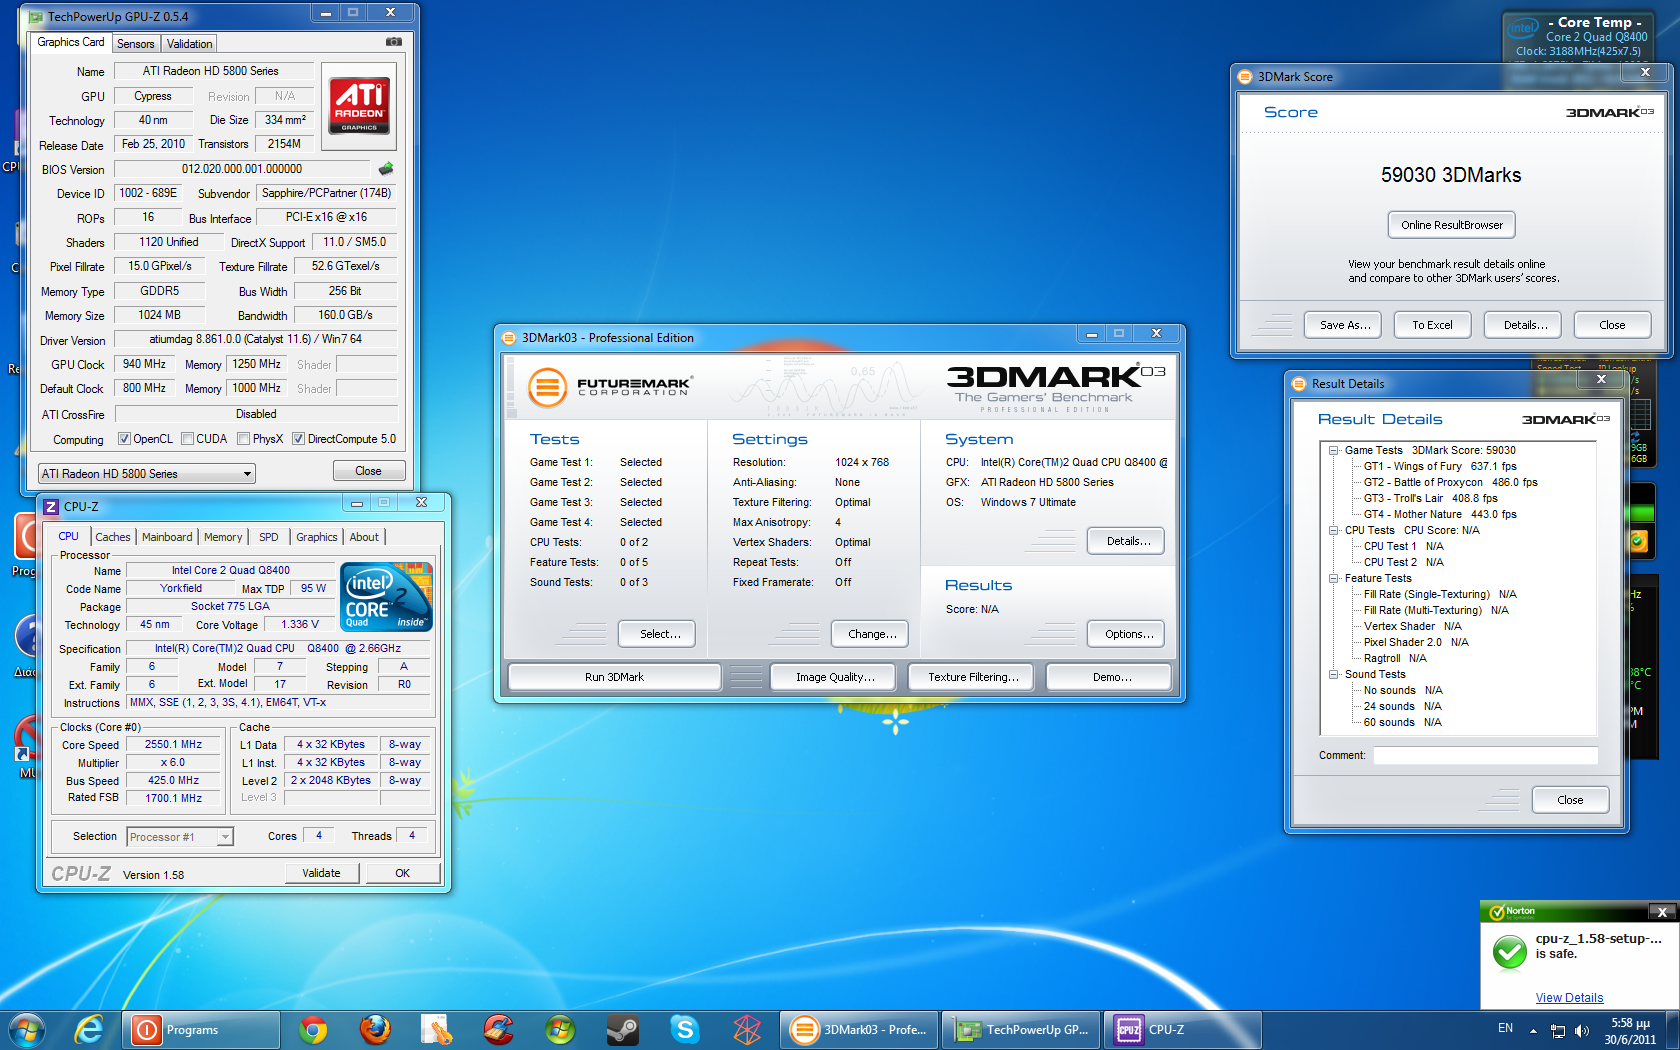Open Steam from taskbar
Viewport: 1680px width, 1050px height.
pos(622,1029)
